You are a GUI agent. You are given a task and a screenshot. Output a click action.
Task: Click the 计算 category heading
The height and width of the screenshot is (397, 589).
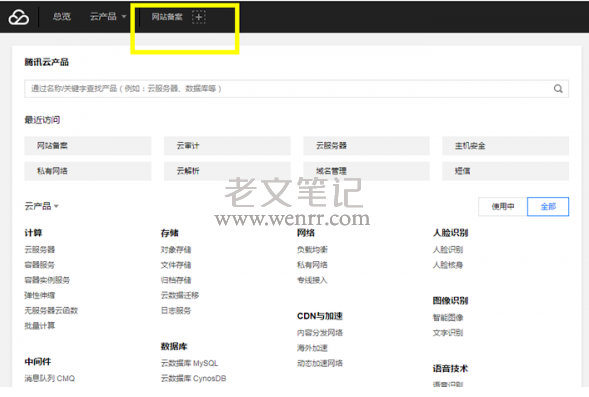click(33, 233)
